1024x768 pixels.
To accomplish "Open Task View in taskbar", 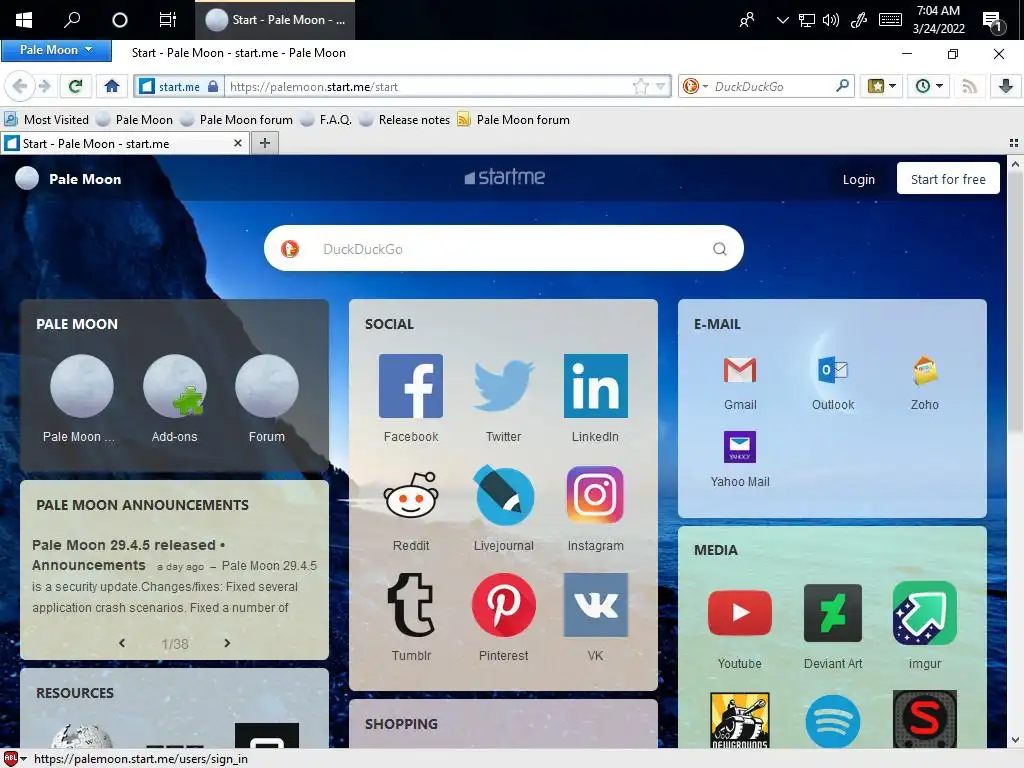I will click(x=168, y=20).
